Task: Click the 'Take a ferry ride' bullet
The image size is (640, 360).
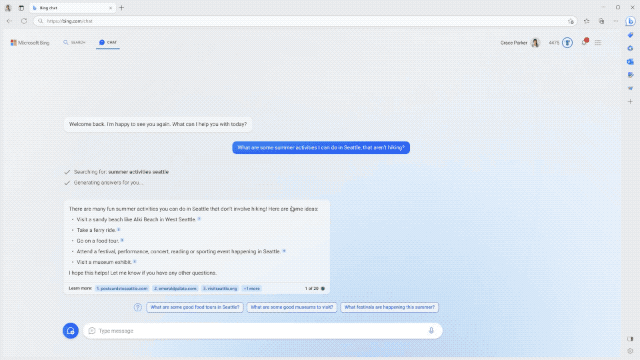Action: (x=96, y=230)
